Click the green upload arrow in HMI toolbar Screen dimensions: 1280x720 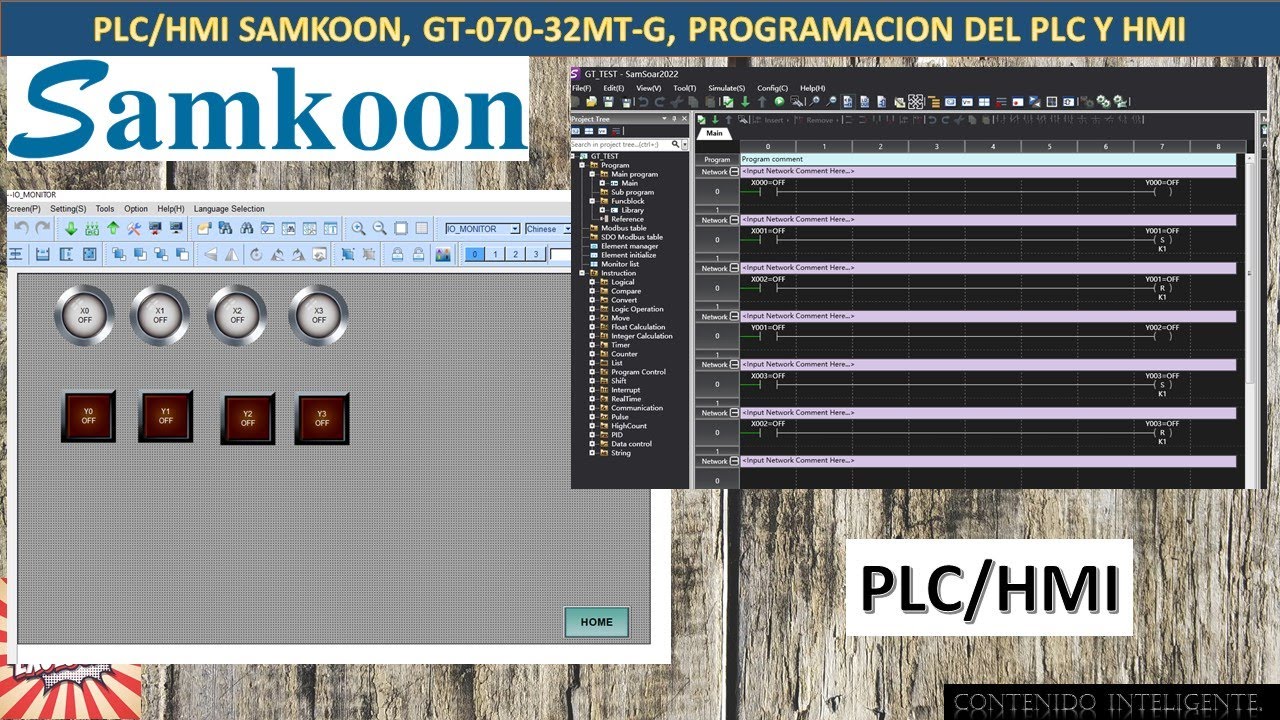tap(113, 229)
